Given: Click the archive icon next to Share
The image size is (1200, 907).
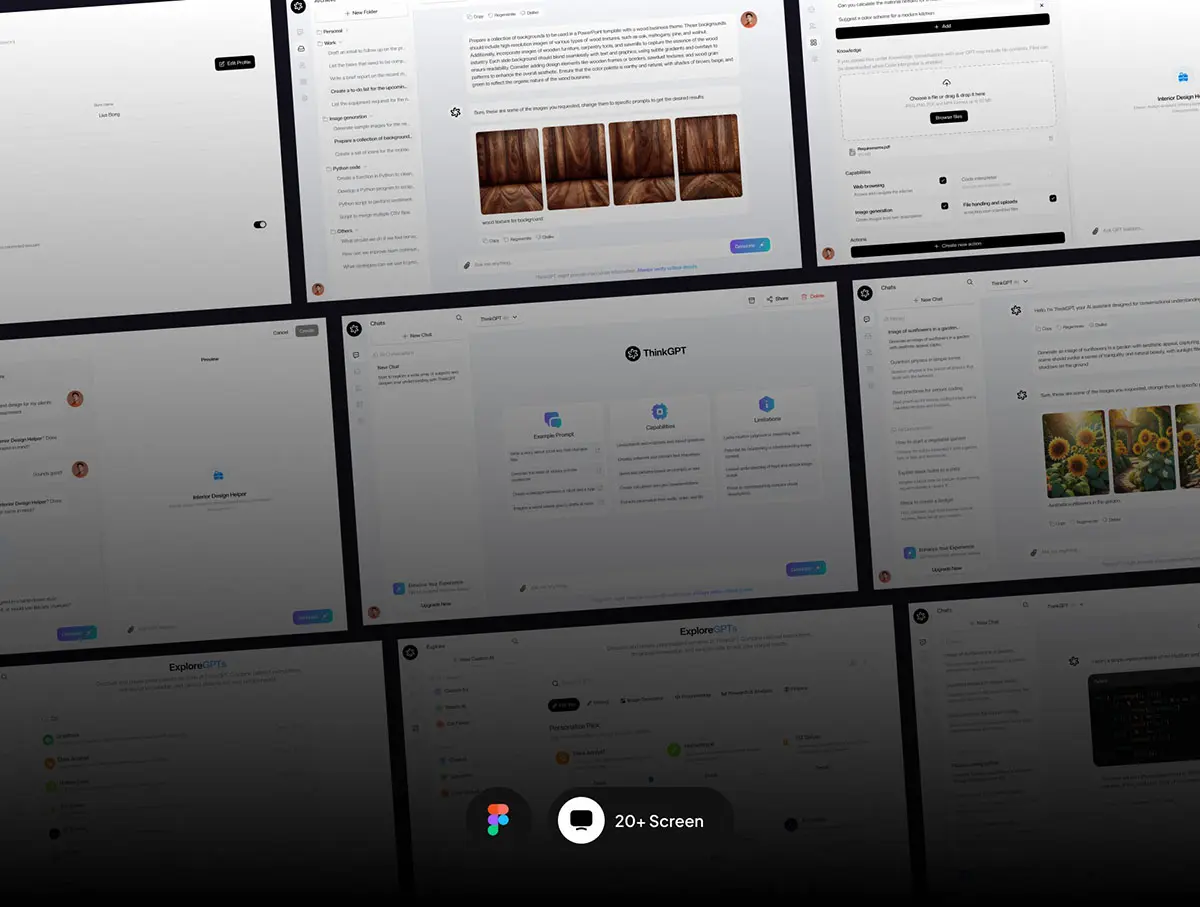Looking at the screenshot, I should (x=751, y=299).
